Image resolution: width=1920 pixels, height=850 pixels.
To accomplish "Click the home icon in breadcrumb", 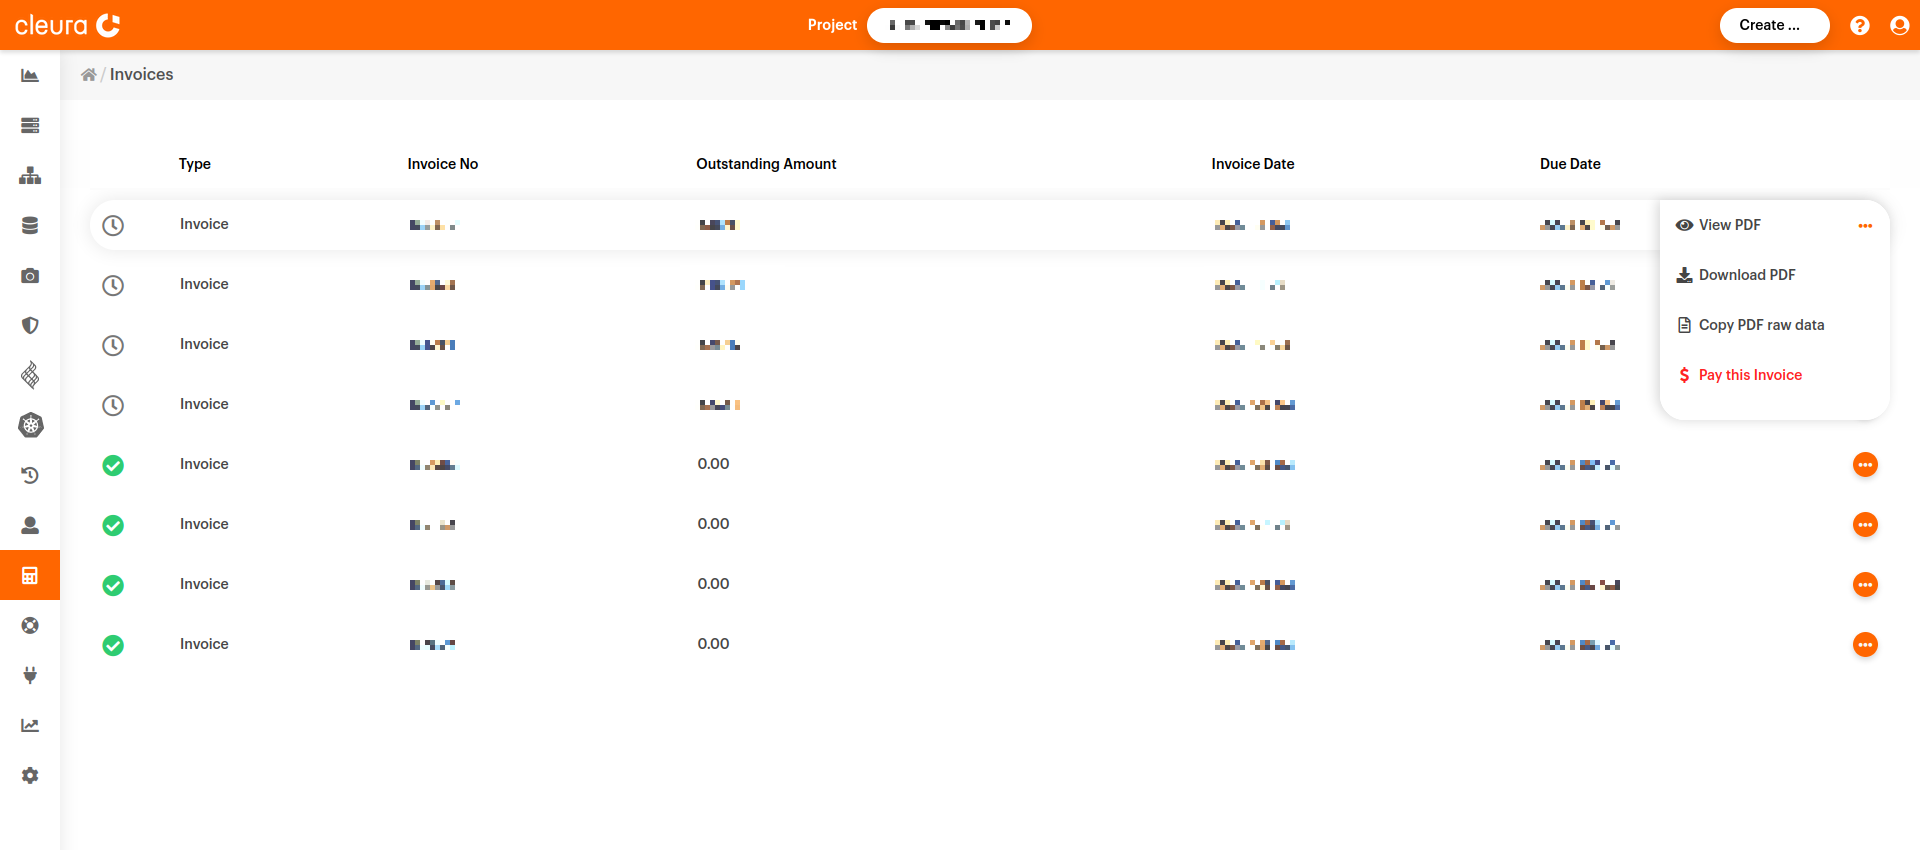I will [89, 75].
